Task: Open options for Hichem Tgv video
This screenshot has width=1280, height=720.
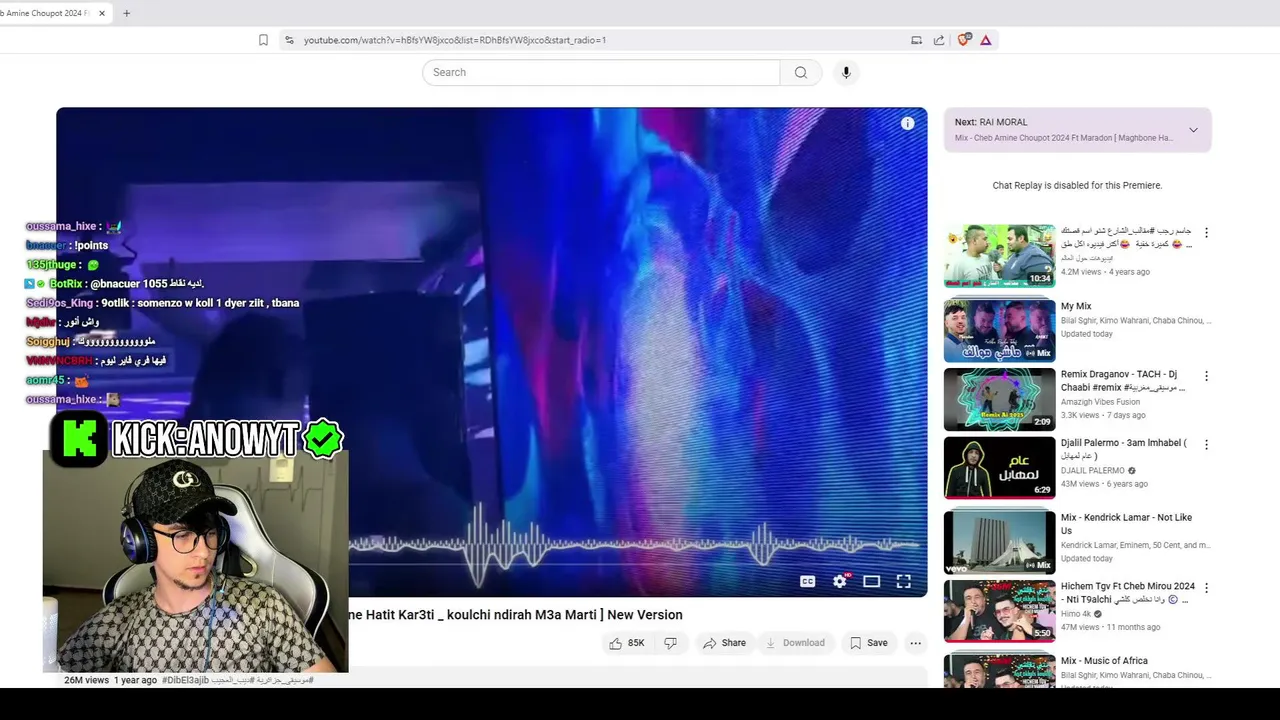Action: (x=1206, y=588)
